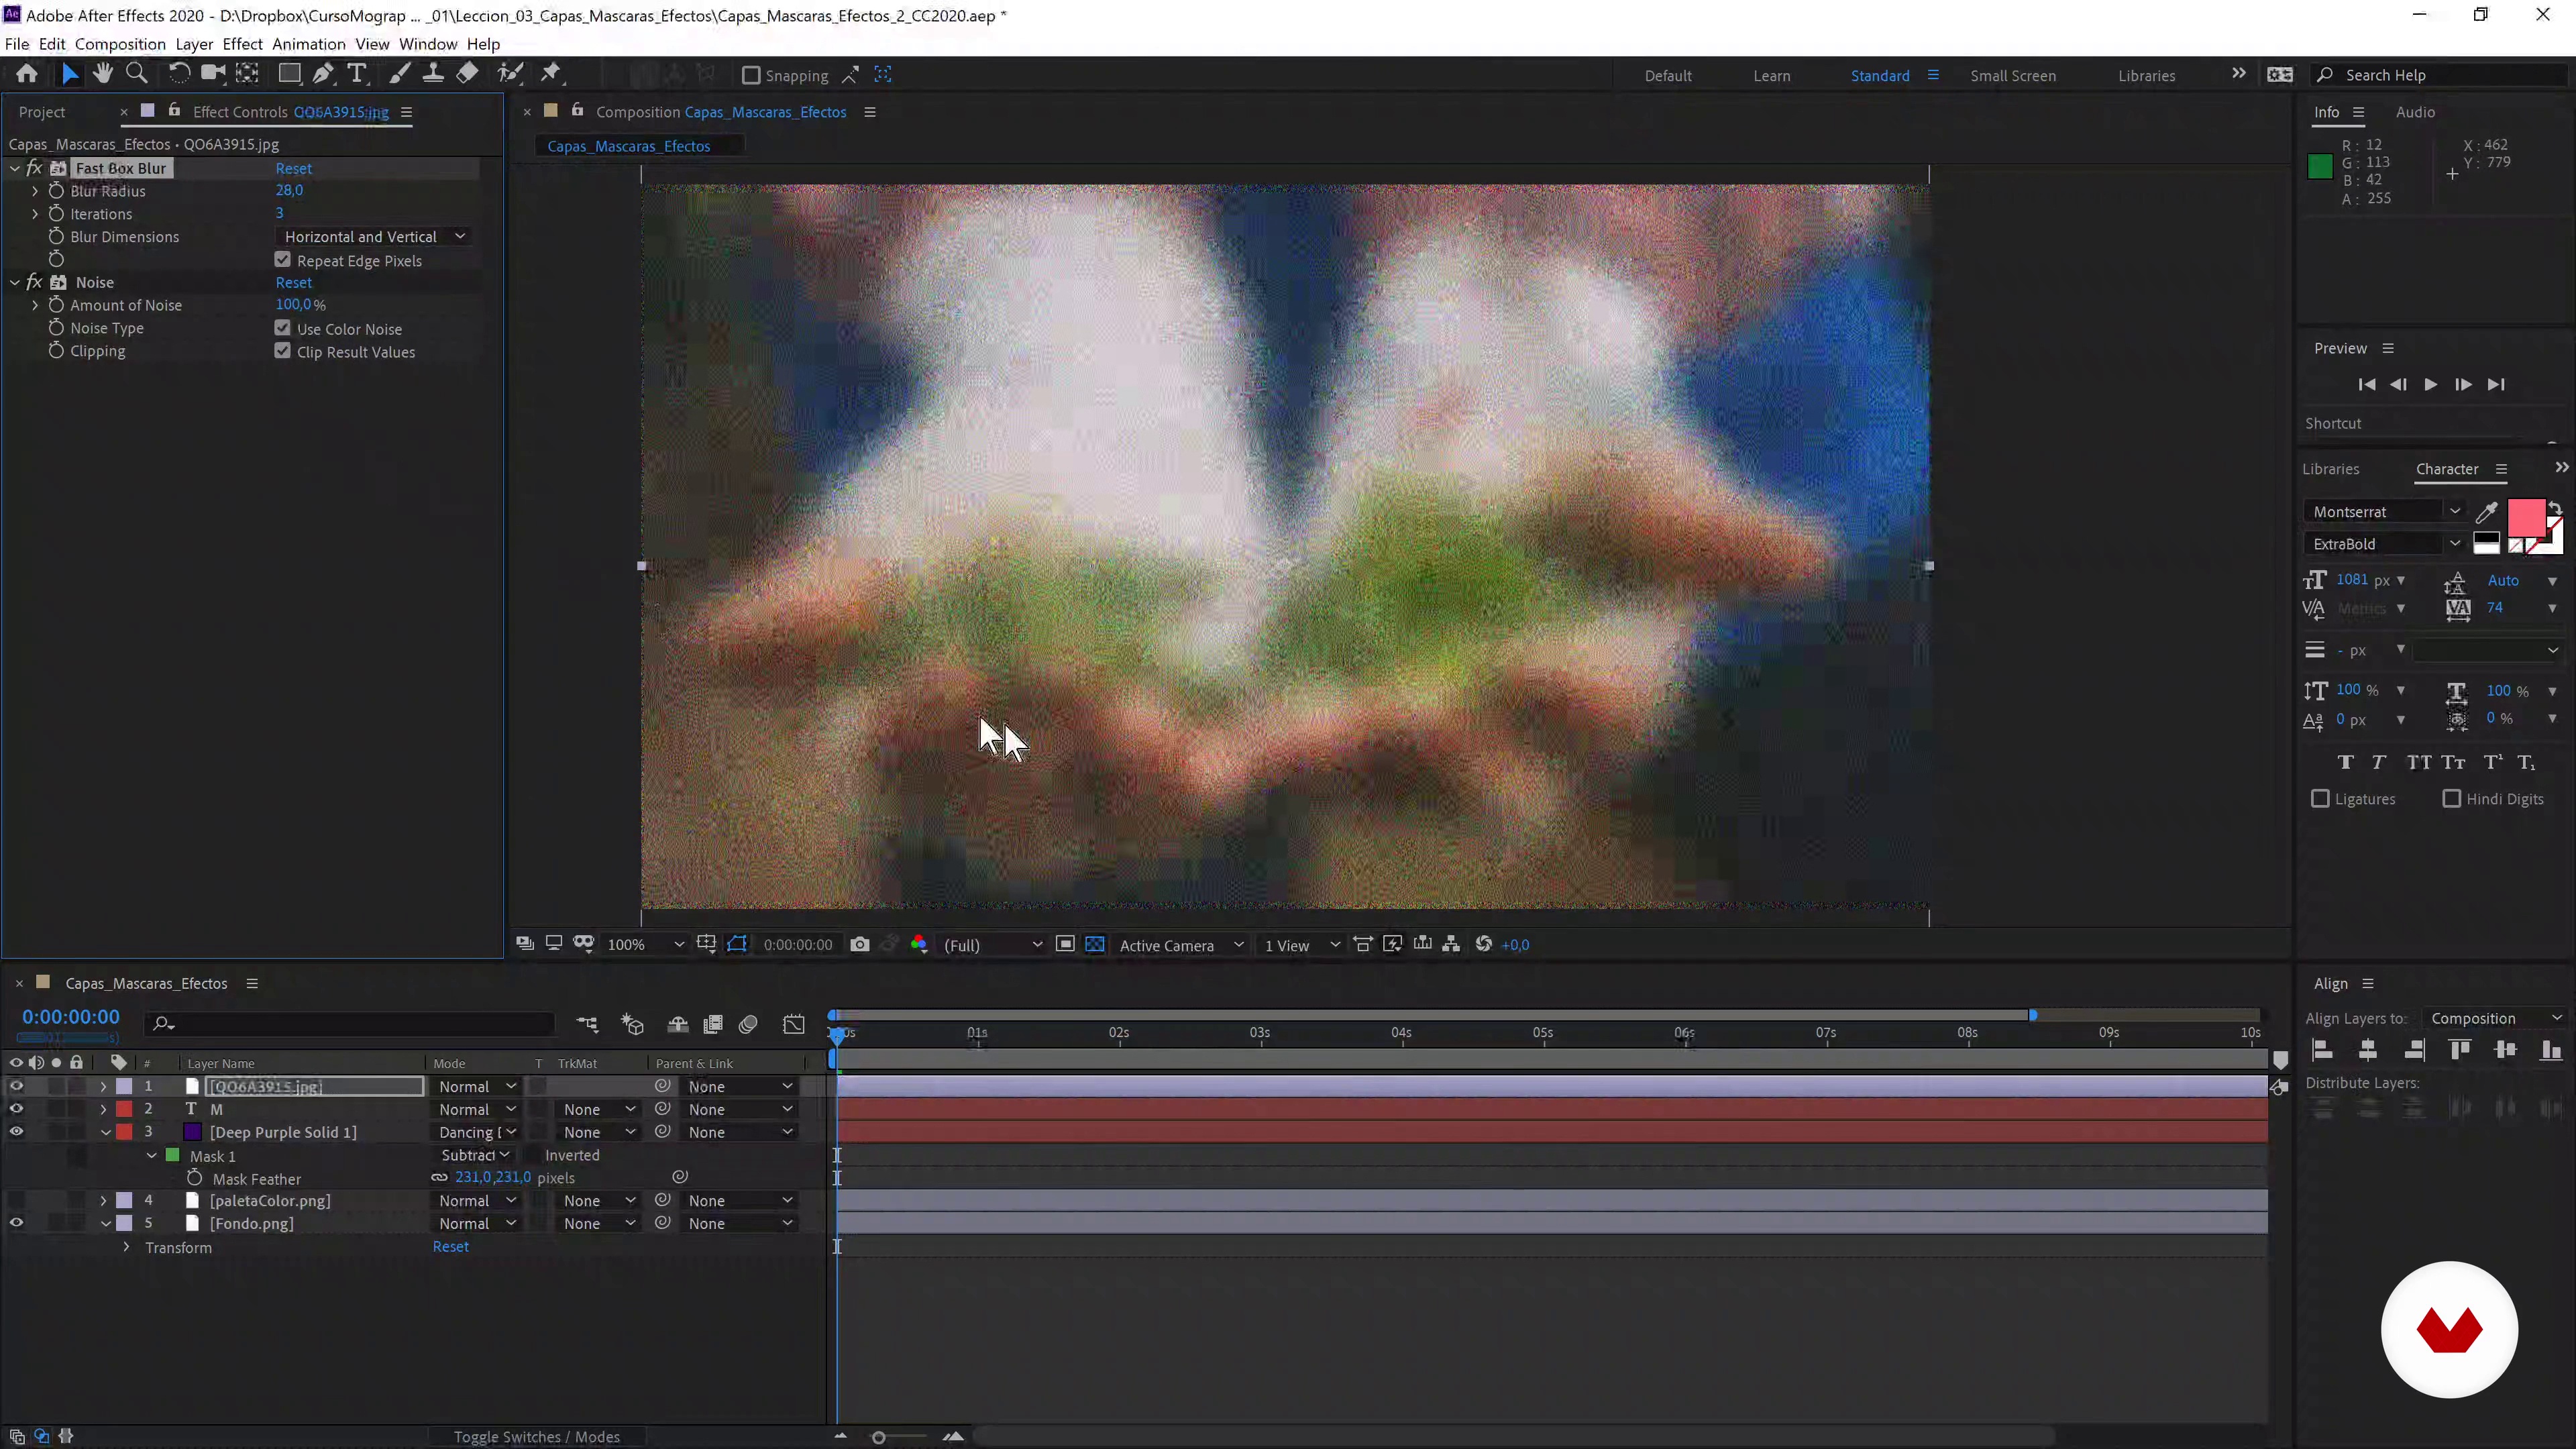The height and width of the screenshot is (1449, 2576).
Task: Select the Eraser tool
Action: (x=467, y=74)
